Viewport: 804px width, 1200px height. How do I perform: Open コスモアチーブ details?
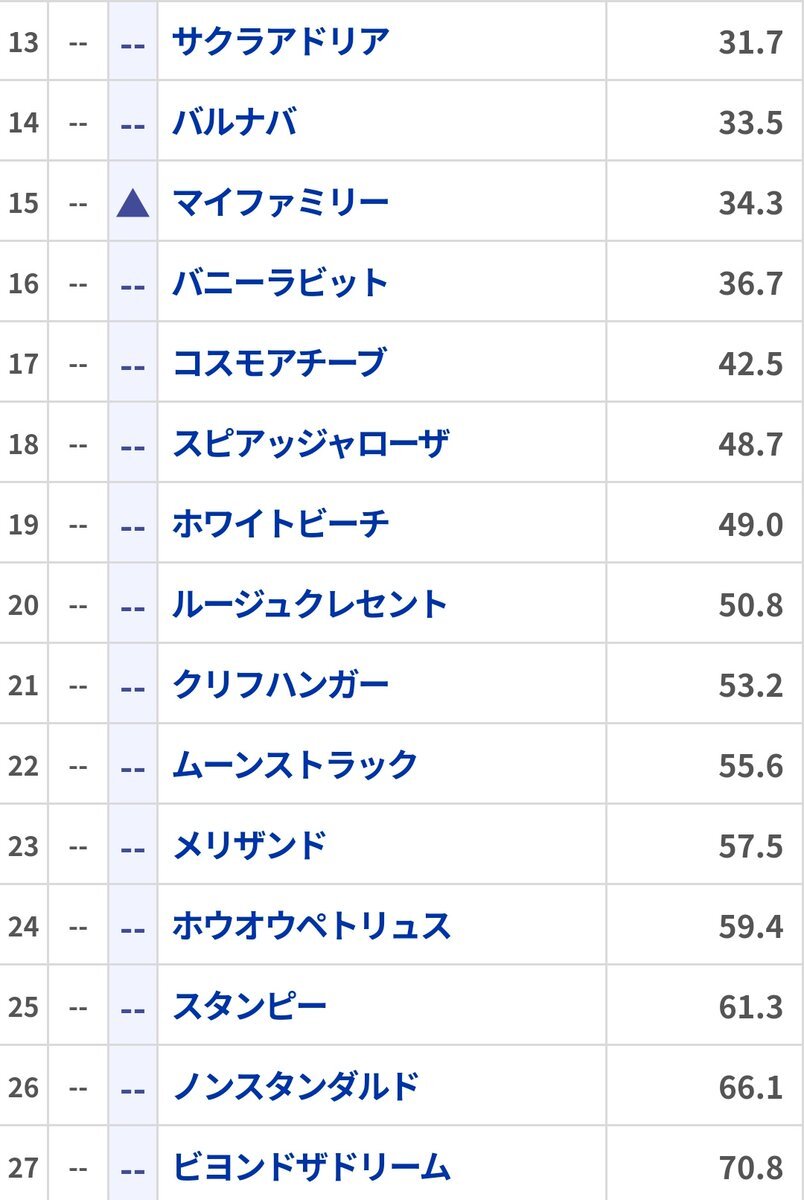[279, 363]
